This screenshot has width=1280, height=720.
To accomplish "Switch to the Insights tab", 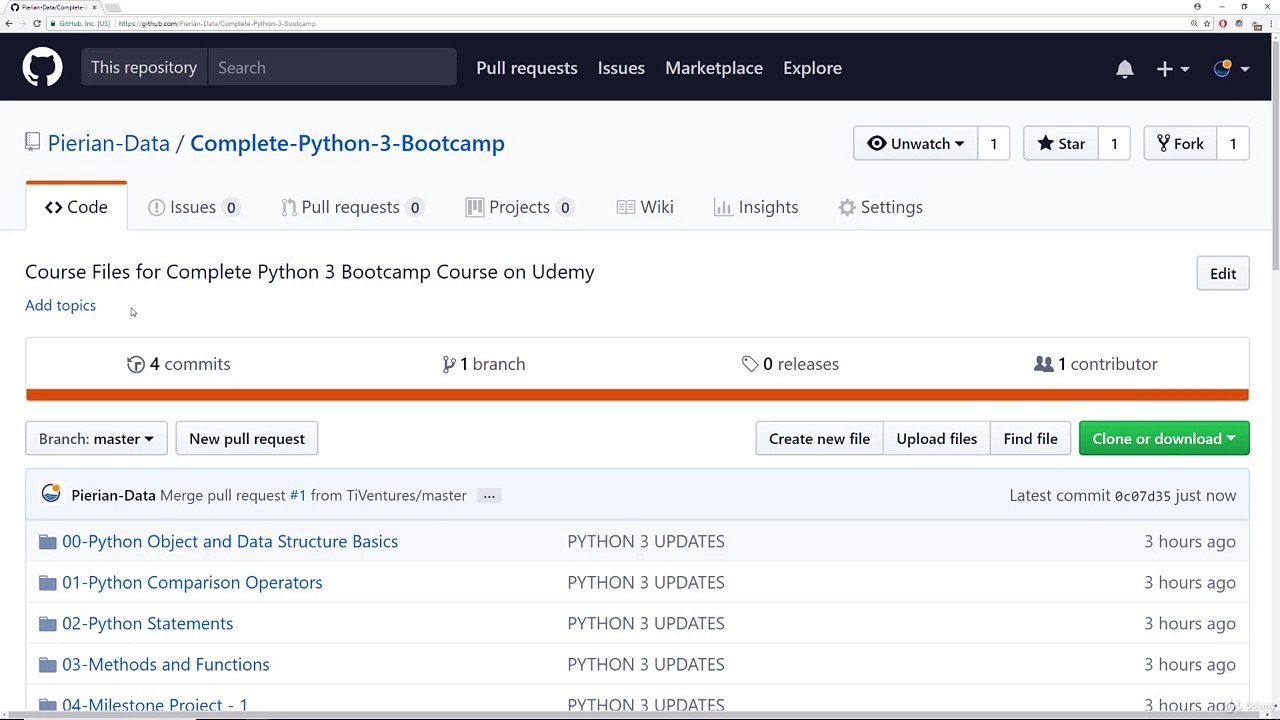I will pyautogui.click(x=756, y=207).
